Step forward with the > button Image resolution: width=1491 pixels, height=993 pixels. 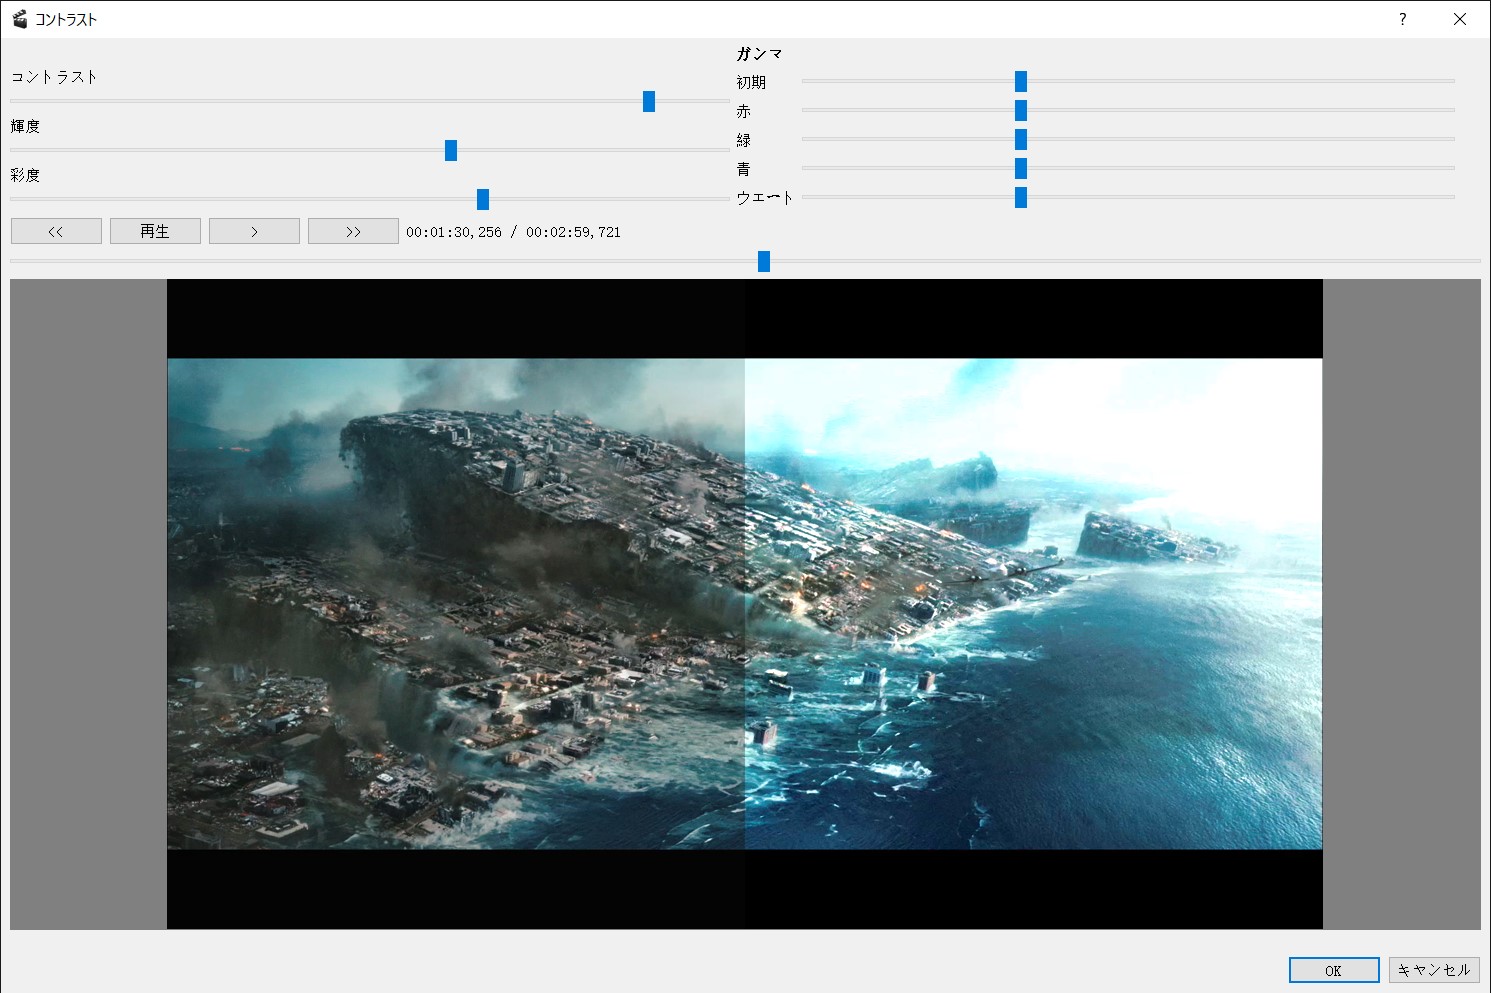tap(254, 231)
